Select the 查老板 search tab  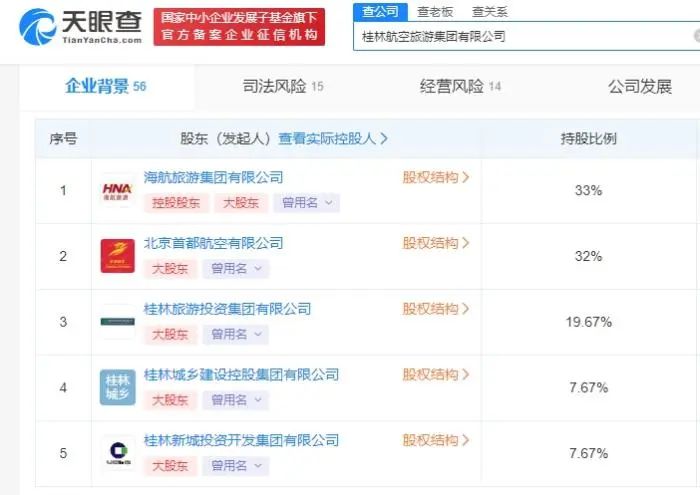[435, 12]
